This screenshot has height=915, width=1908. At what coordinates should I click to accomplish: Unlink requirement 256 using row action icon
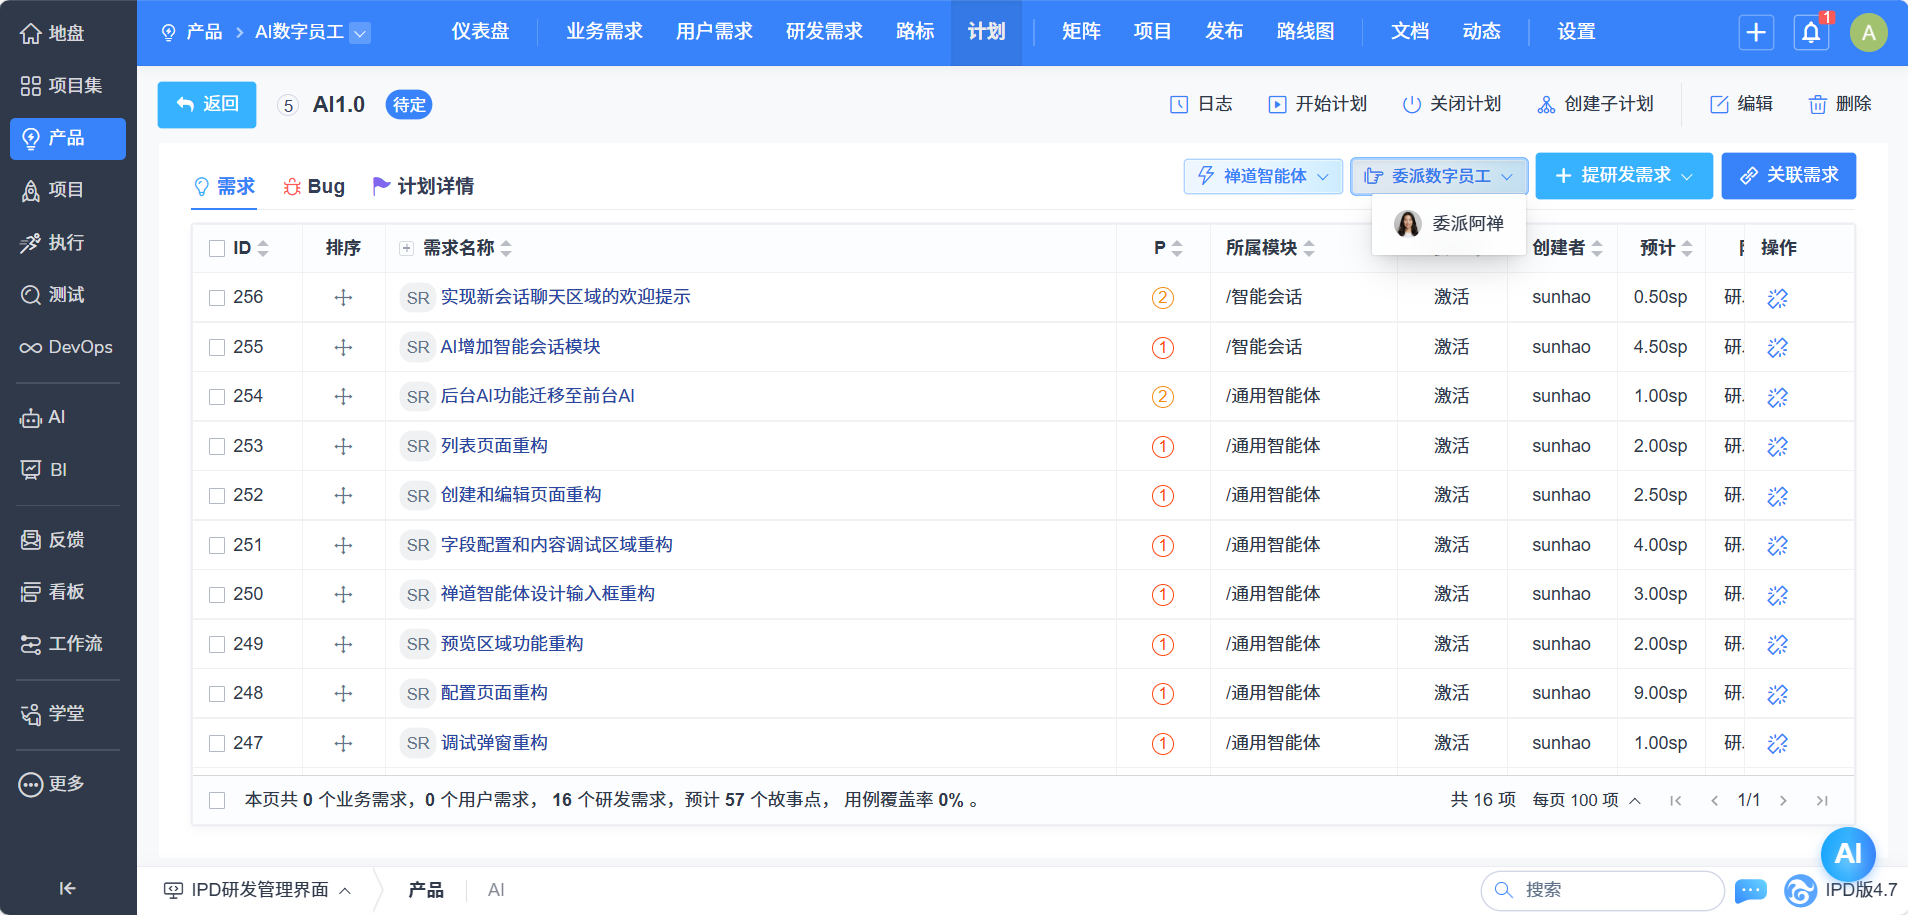[x=1777, y=298]
